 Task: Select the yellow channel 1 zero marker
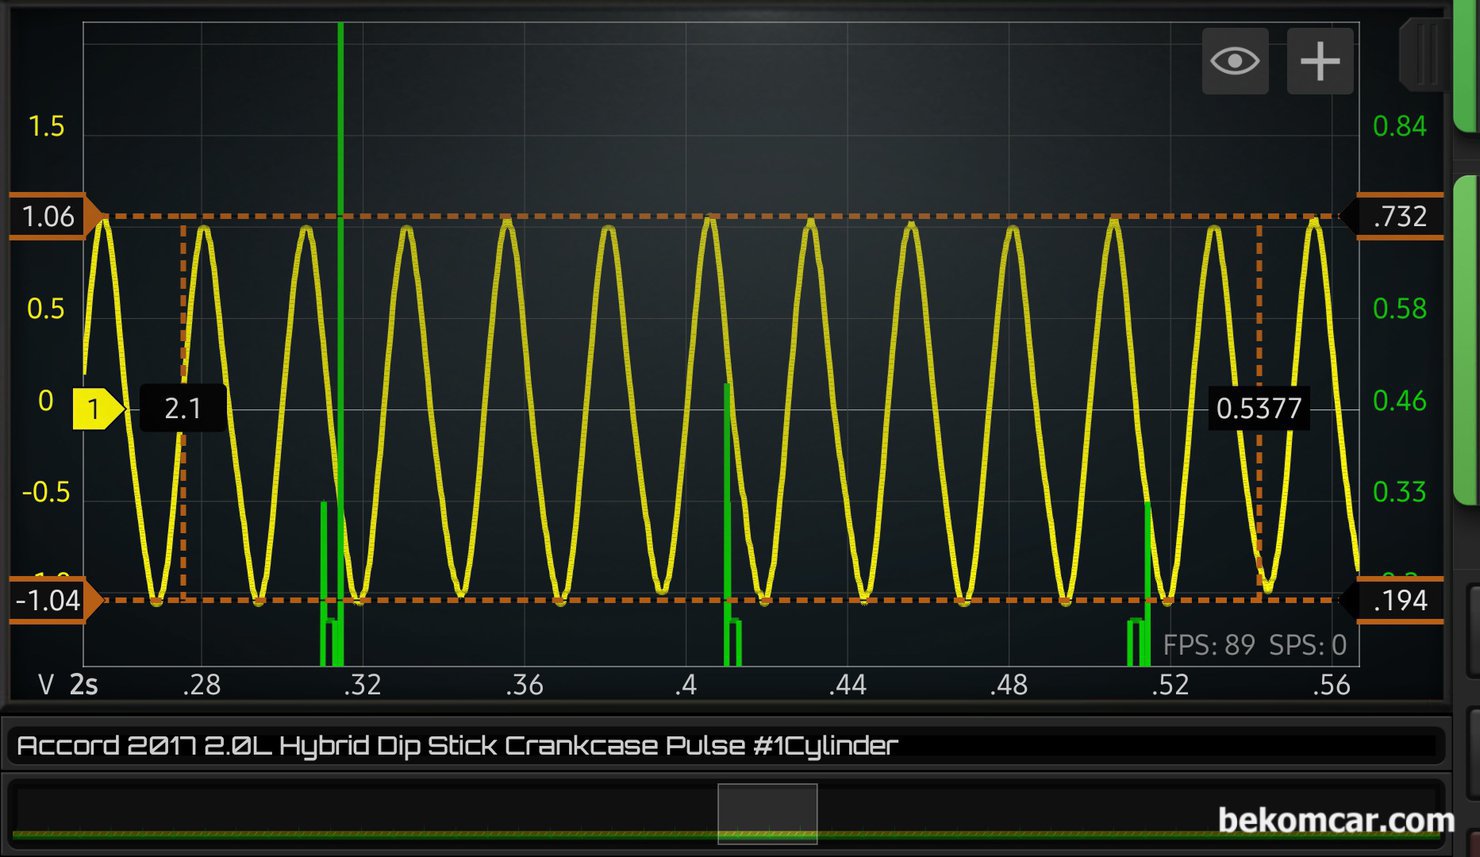click(x=96, y=408)
